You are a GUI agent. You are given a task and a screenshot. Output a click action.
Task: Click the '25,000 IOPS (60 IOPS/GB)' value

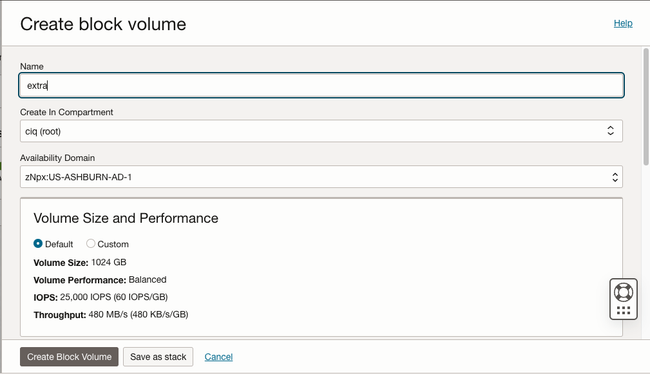pos(114,297)
